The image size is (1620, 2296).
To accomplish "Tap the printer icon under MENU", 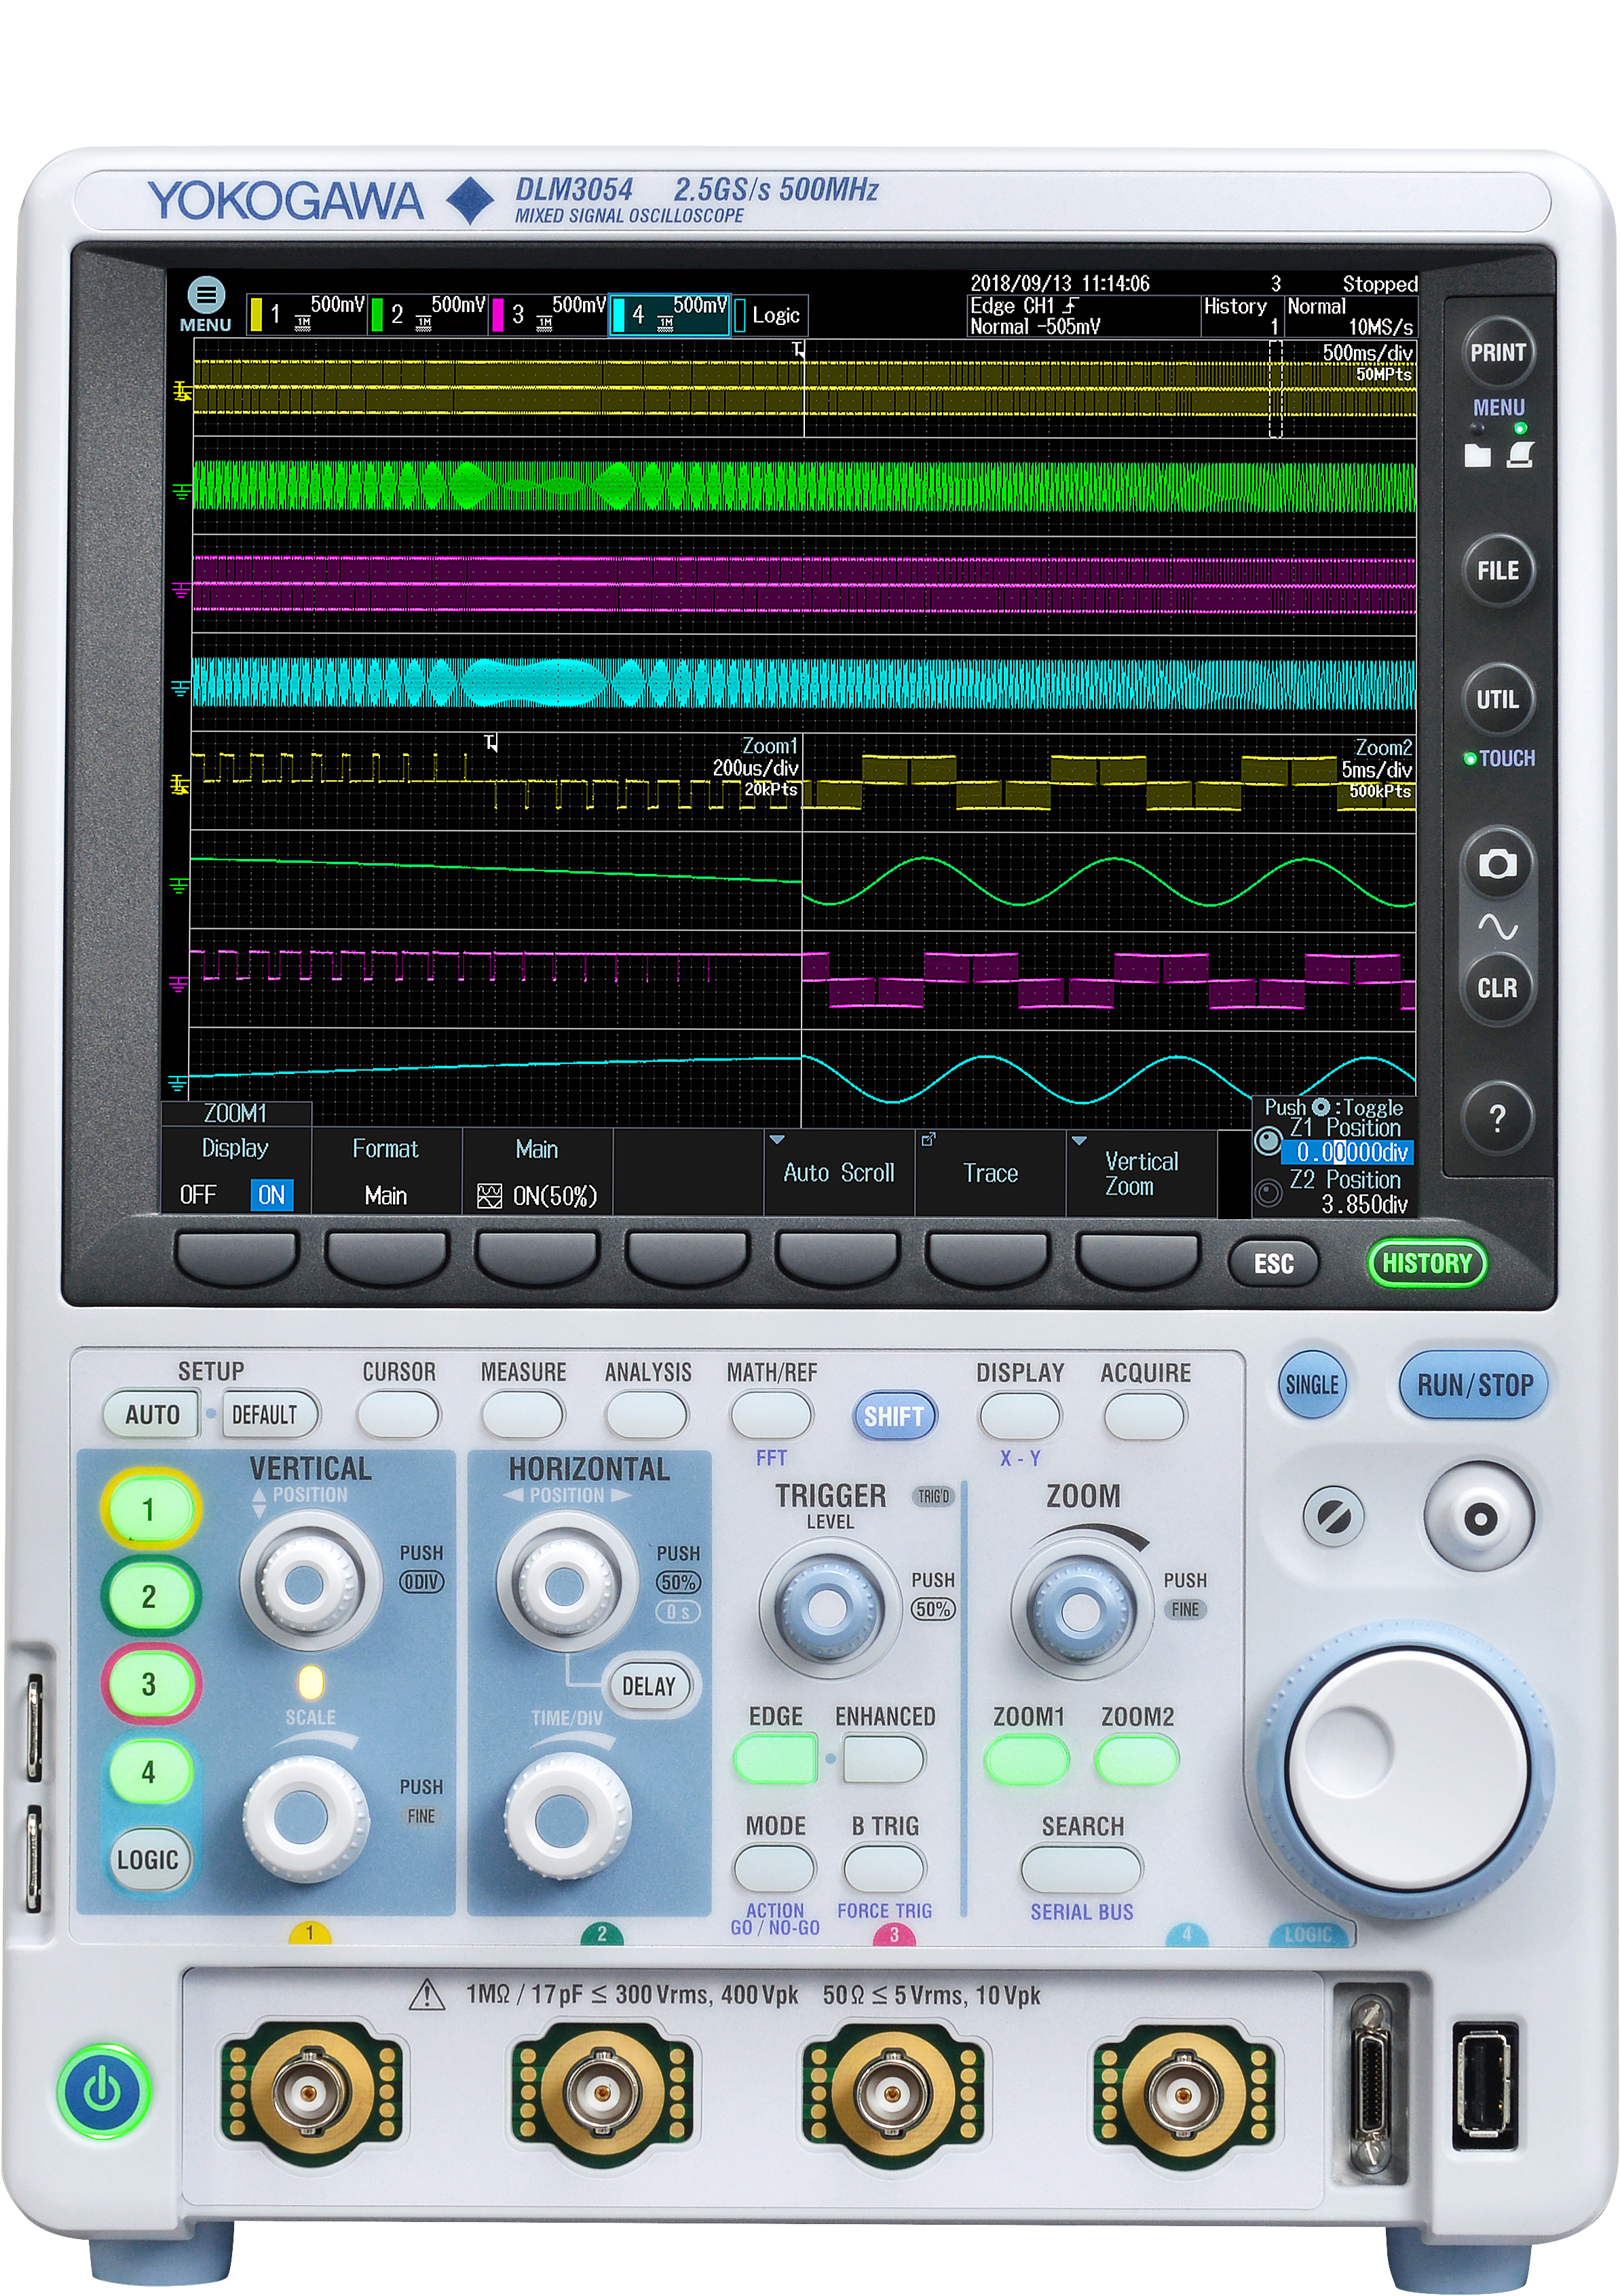I will click(1520, 456).
